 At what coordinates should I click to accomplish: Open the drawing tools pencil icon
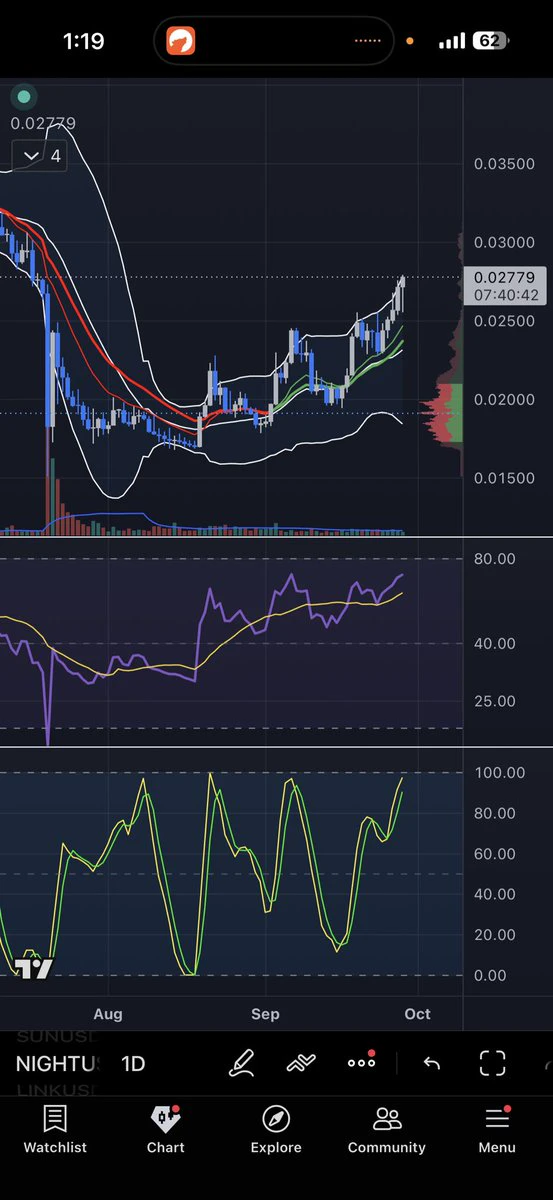(241, 1063)
